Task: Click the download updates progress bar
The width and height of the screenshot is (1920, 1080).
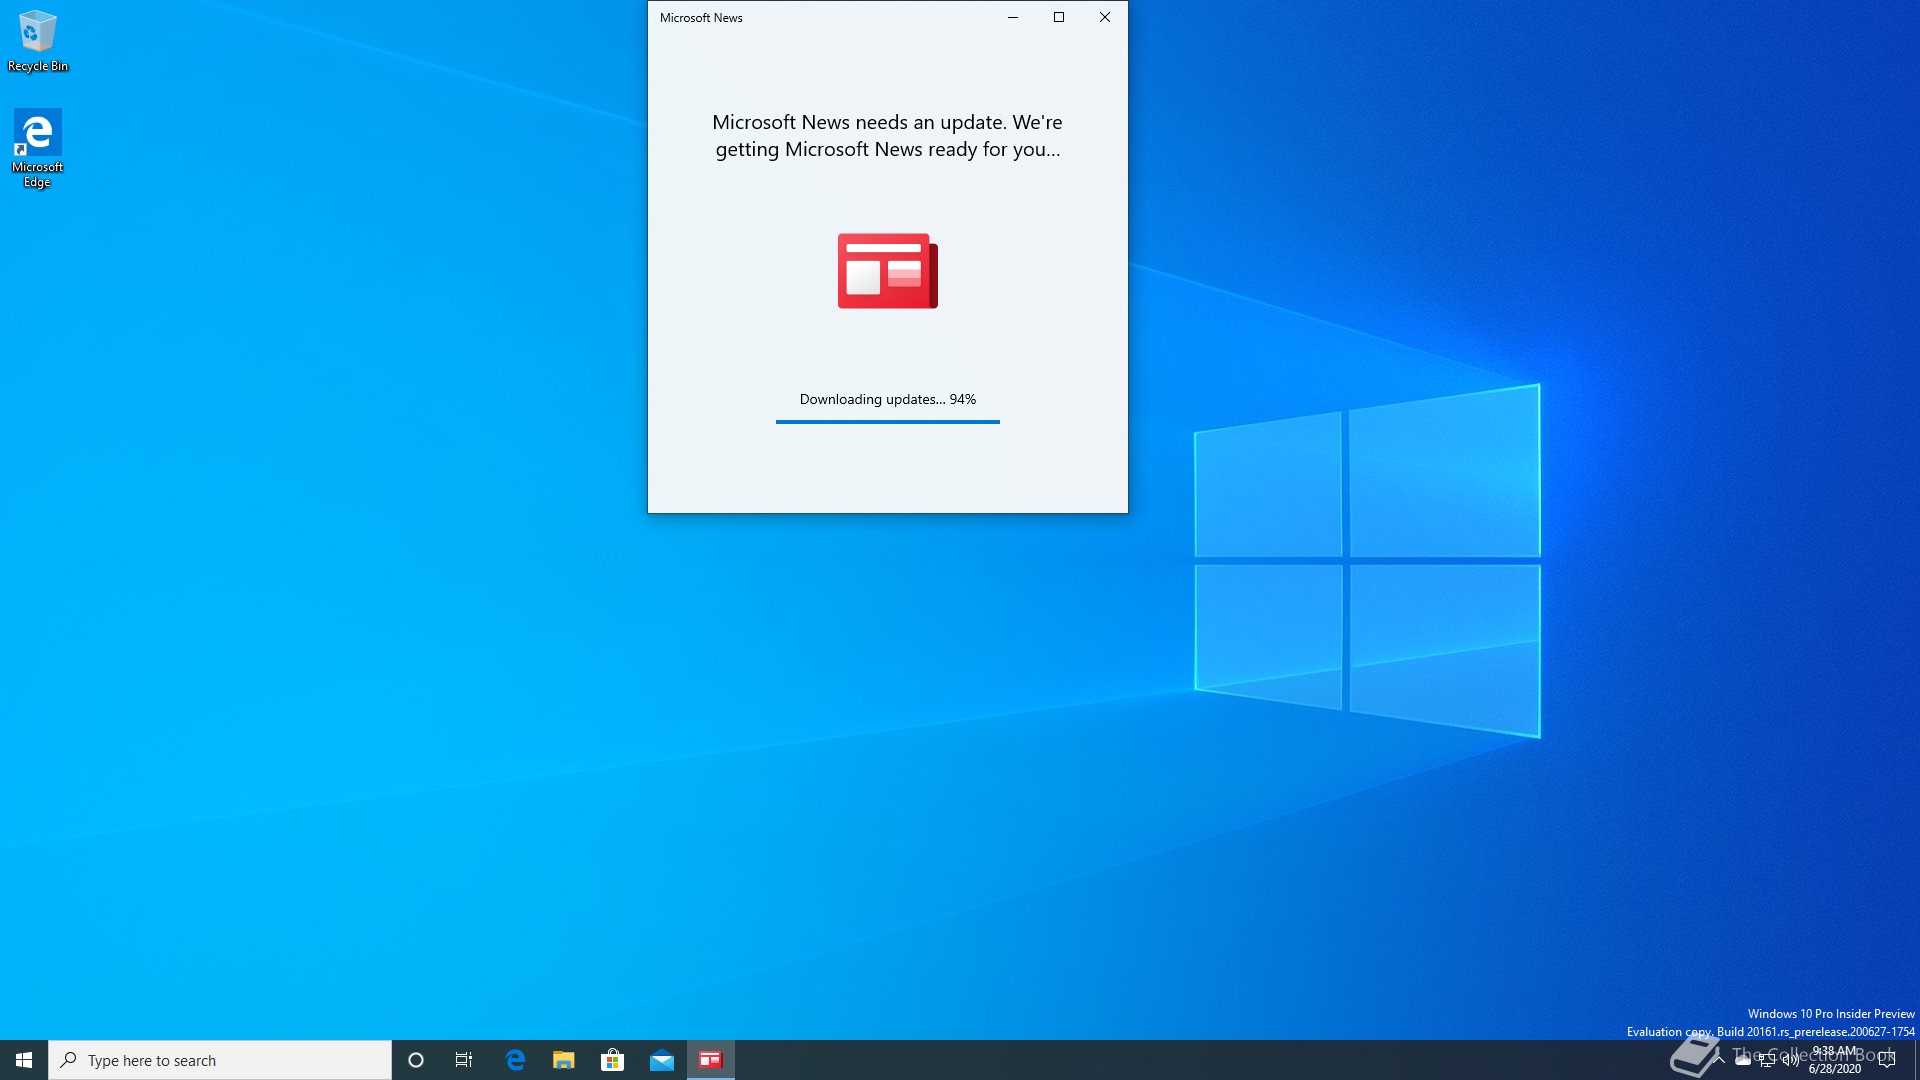Action: point(887,422)
